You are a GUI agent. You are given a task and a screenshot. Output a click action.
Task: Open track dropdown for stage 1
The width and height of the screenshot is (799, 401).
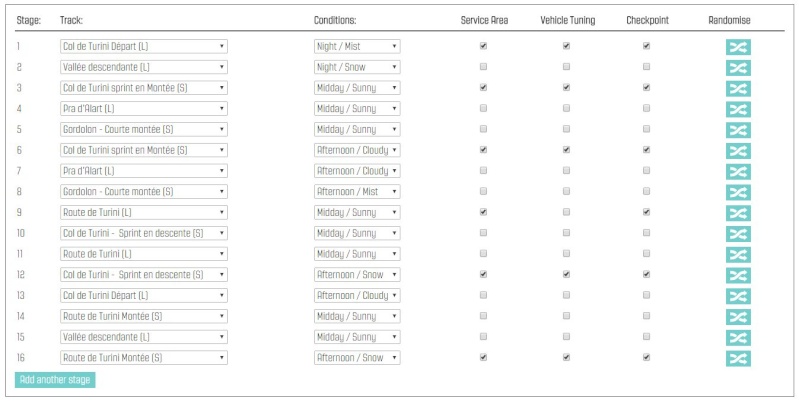144,46
